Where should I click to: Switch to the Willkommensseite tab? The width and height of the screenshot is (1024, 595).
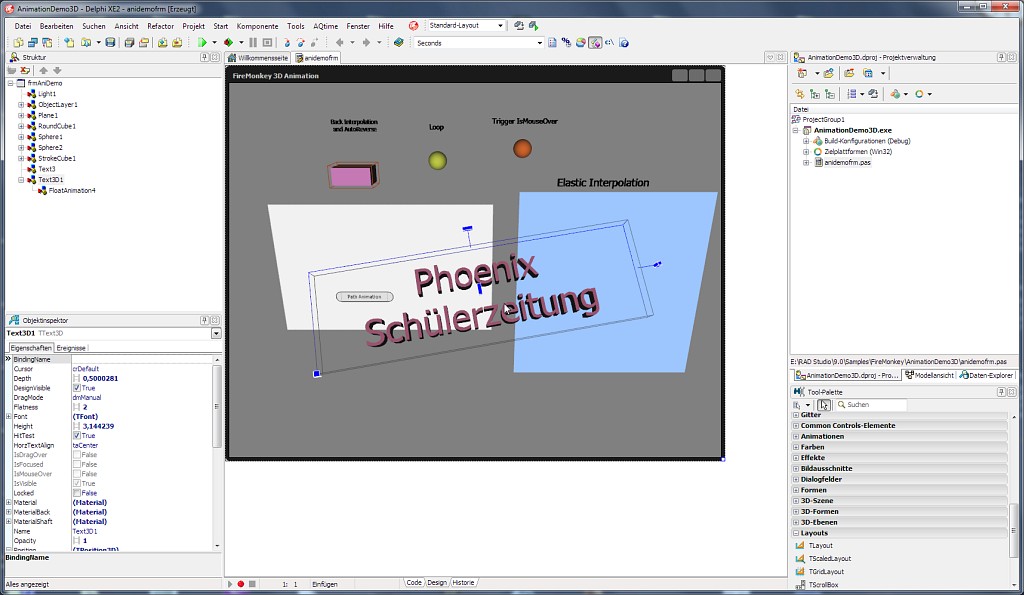[257, 57]
